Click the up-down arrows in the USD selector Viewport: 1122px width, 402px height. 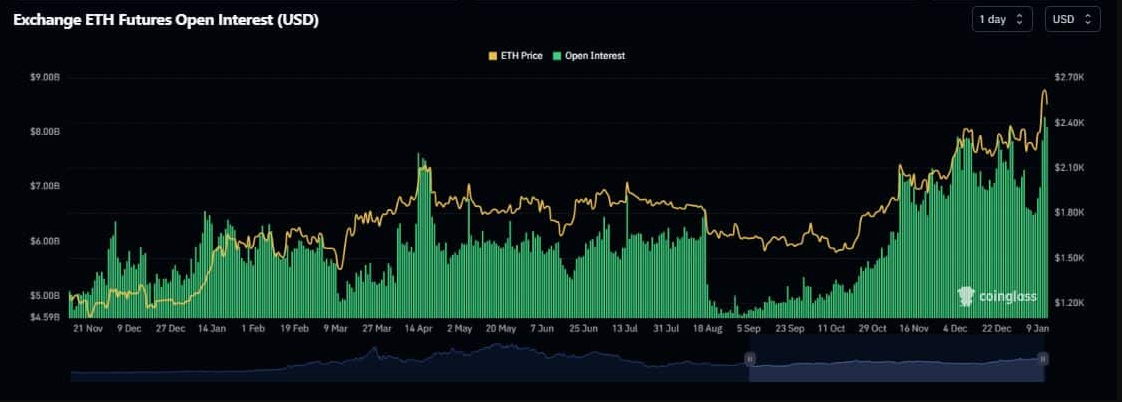[x=1088, y=19]
